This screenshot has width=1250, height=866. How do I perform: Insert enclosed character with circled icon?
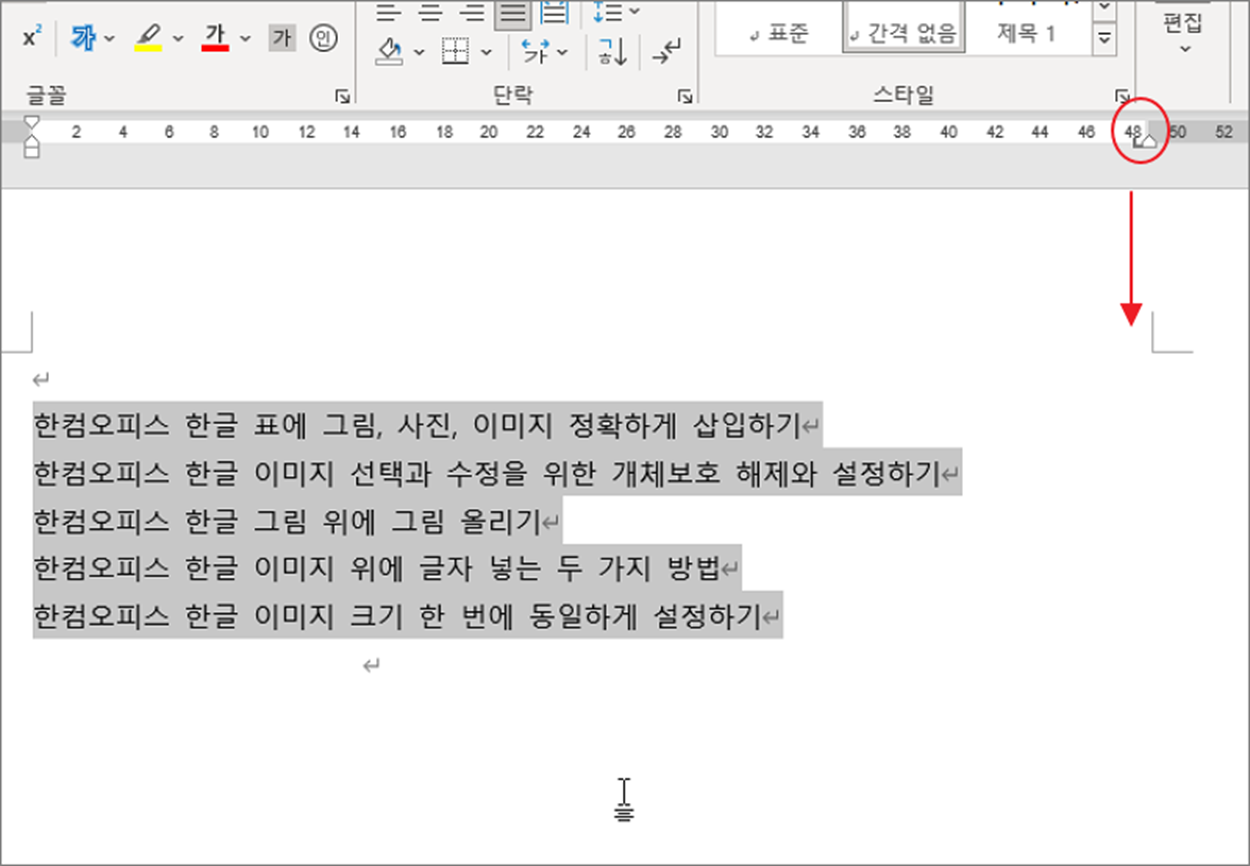point(323,39)
